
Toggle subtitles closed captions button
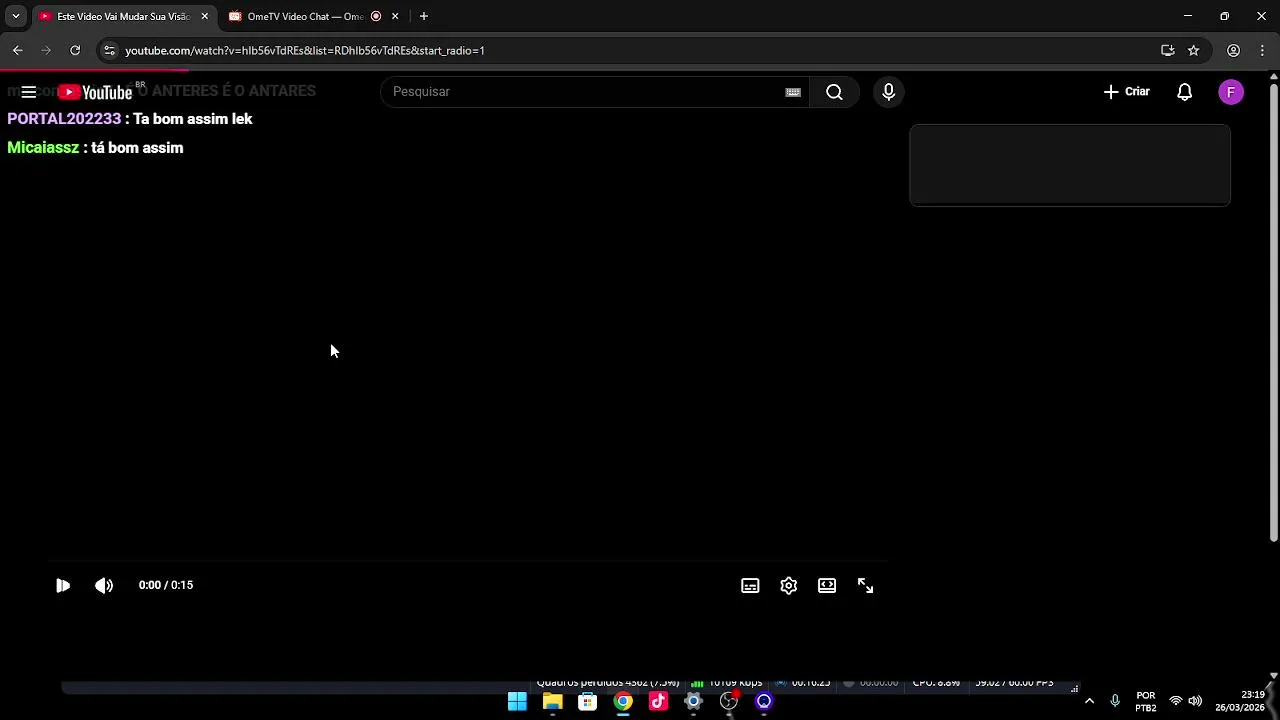pos(750,586)
